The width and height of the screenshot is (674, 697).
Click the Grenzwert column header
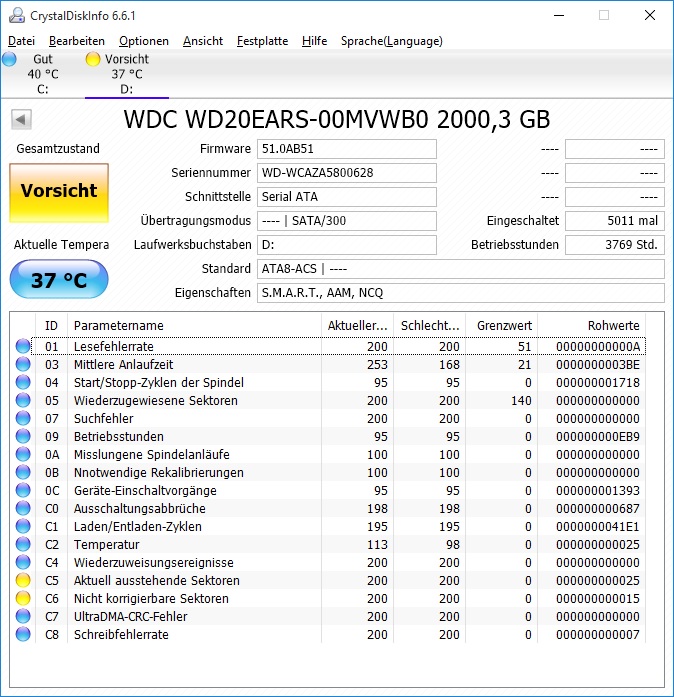coord(502,325)
